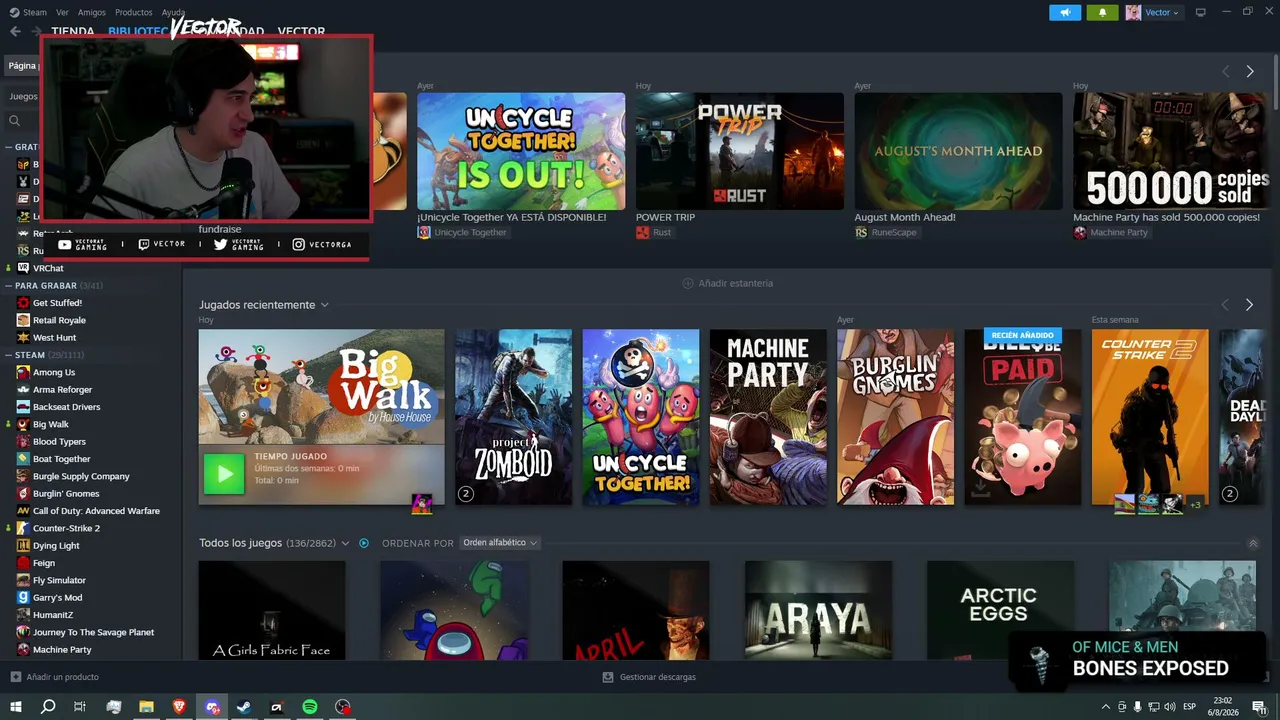Viewport: 1280px width, 720px height.
Task: Open the Vector account dropdown
Action: pos(1153,12)
